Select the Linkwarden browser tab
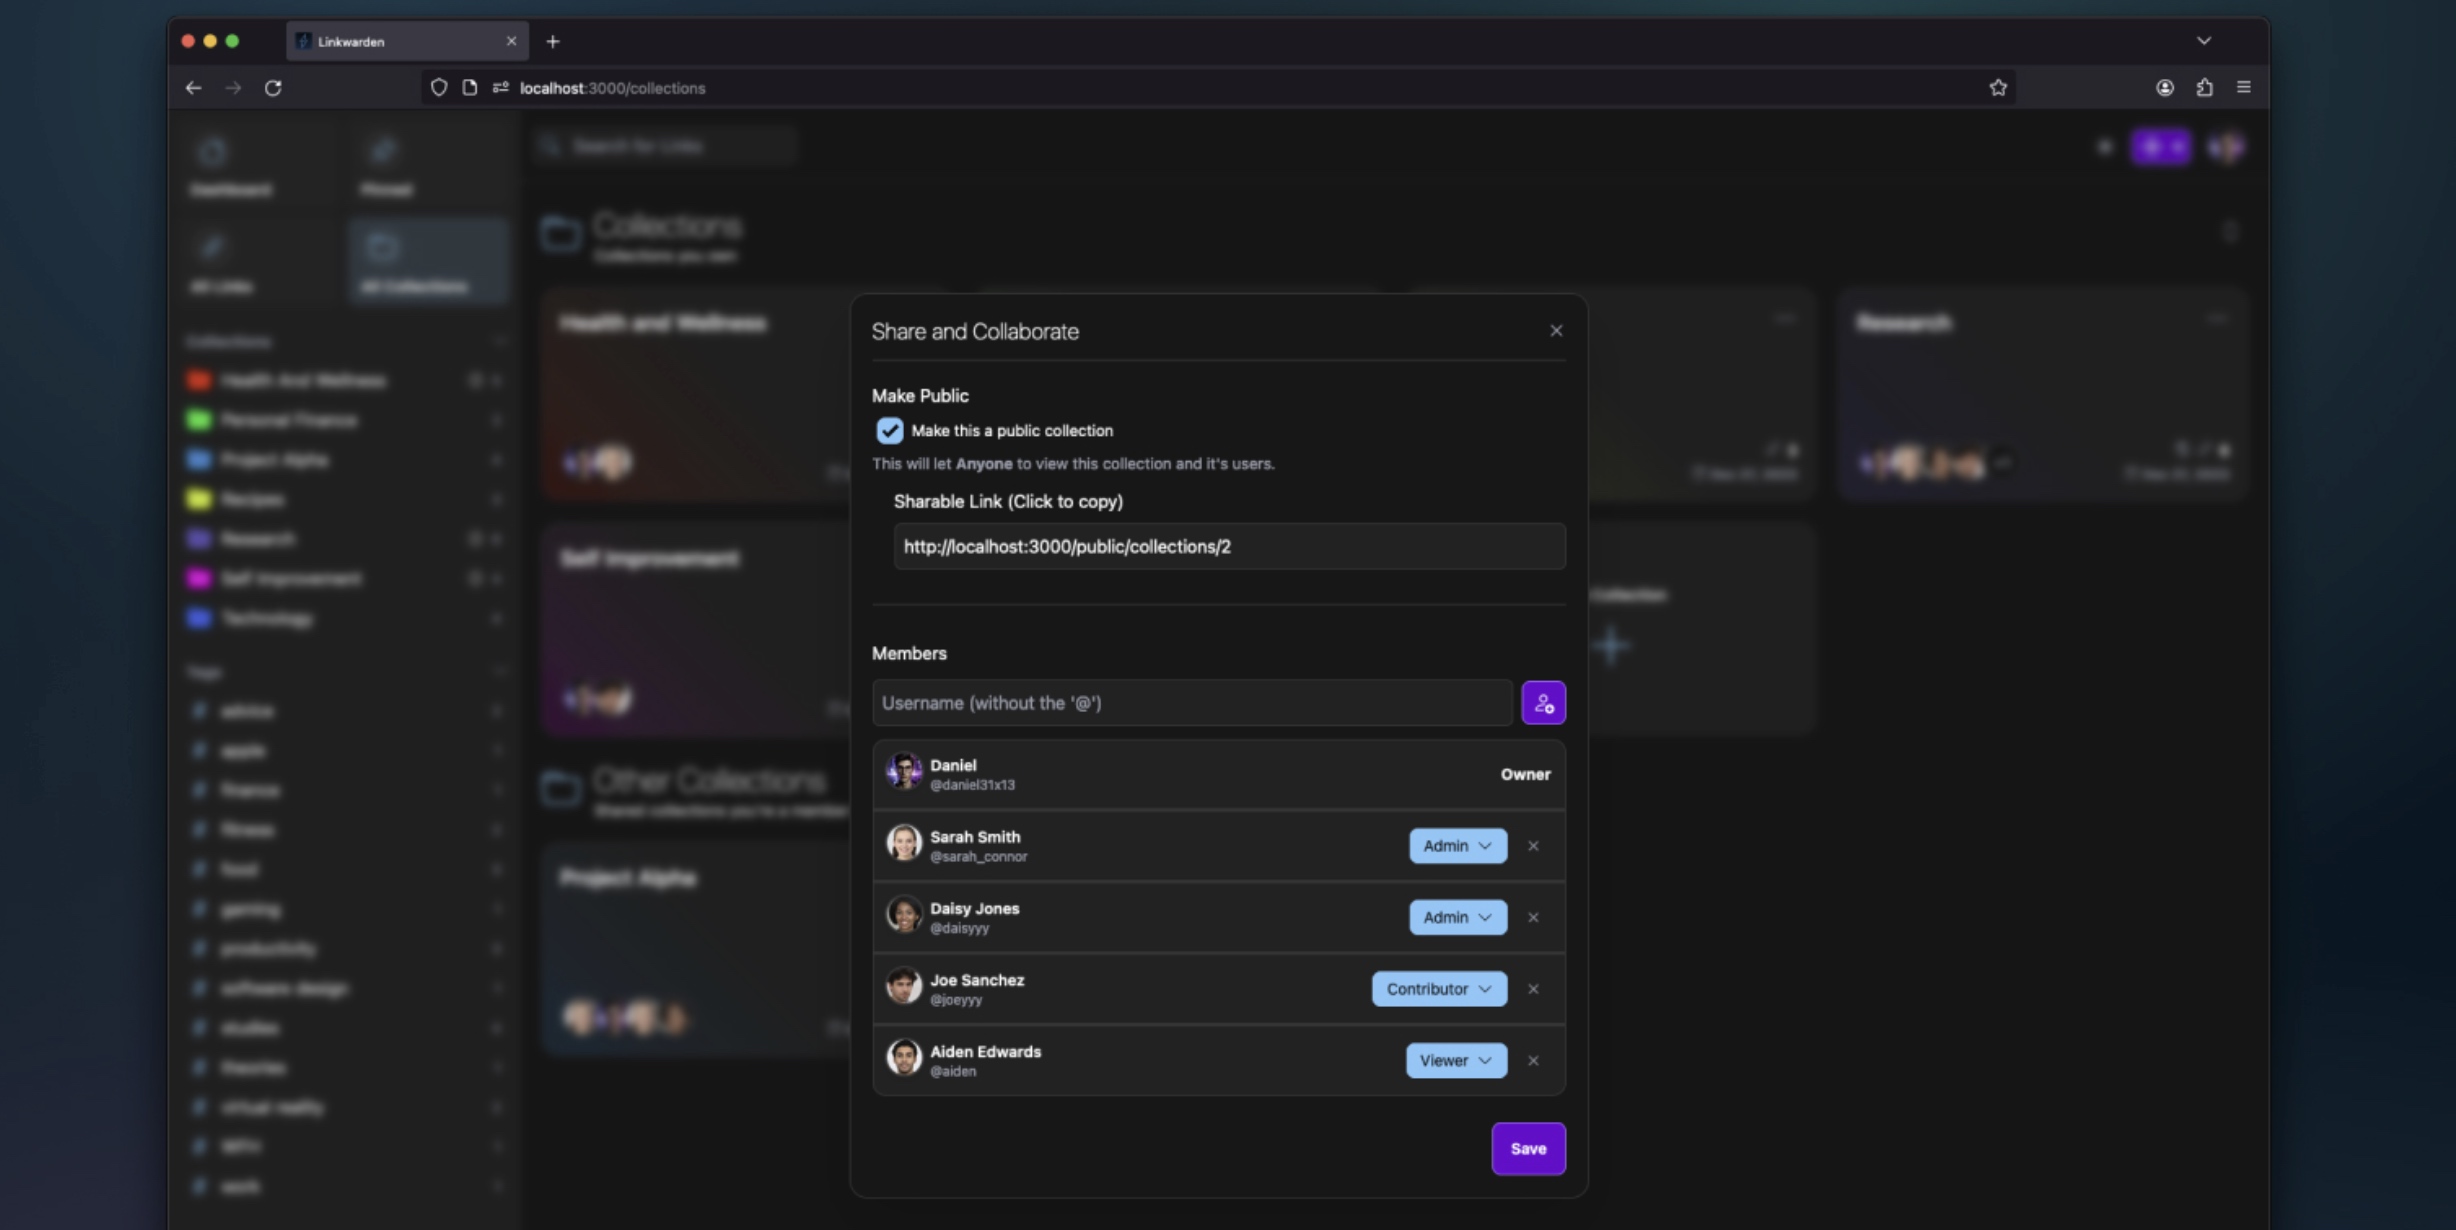2456x1230 pixels. (407, 42)
